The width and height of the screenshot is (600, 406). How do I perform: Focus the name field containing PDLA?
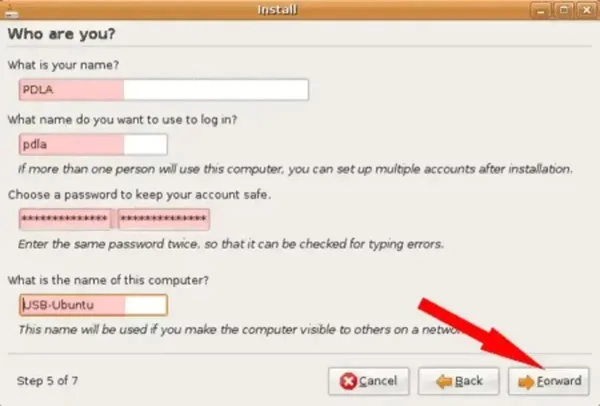[x=164, y=90]
